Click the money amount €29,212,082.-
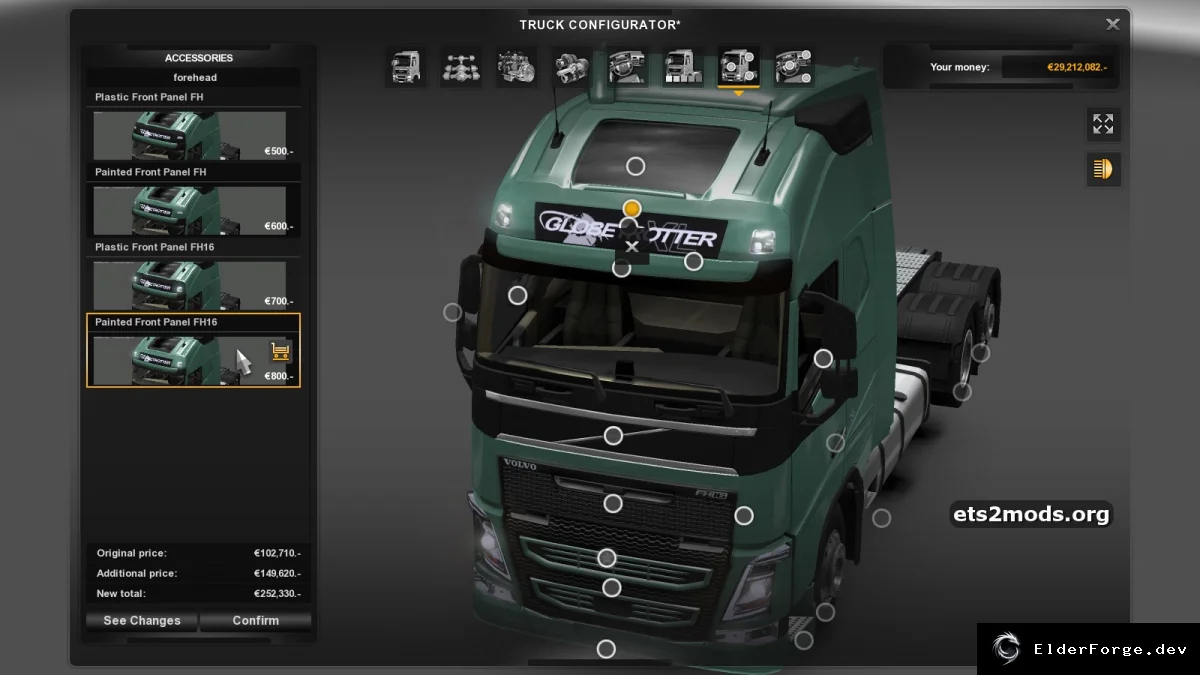This screenshot has width=1200, height=675. point(1077,67)
